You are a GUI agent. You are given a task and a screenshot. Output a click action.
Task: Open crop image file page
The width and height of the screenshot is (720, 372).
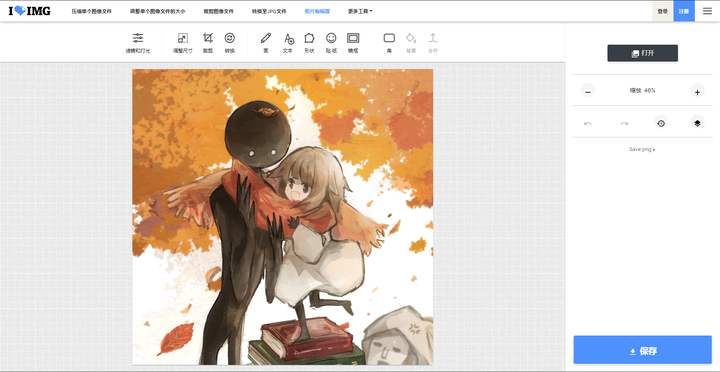point(219,11)
